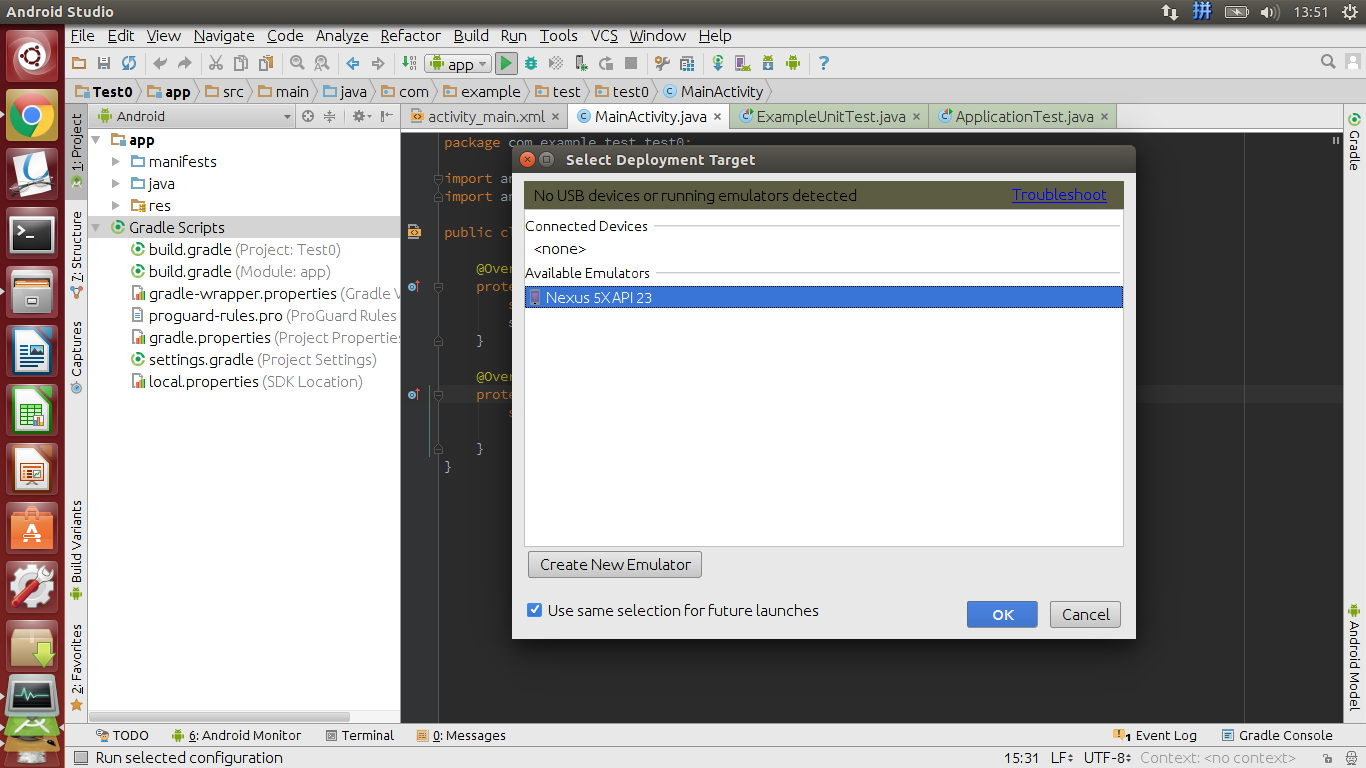Screen dimensions: 1366x768
Task: Click the Navigate Forward arrow
Action: (x=378, y=63)
